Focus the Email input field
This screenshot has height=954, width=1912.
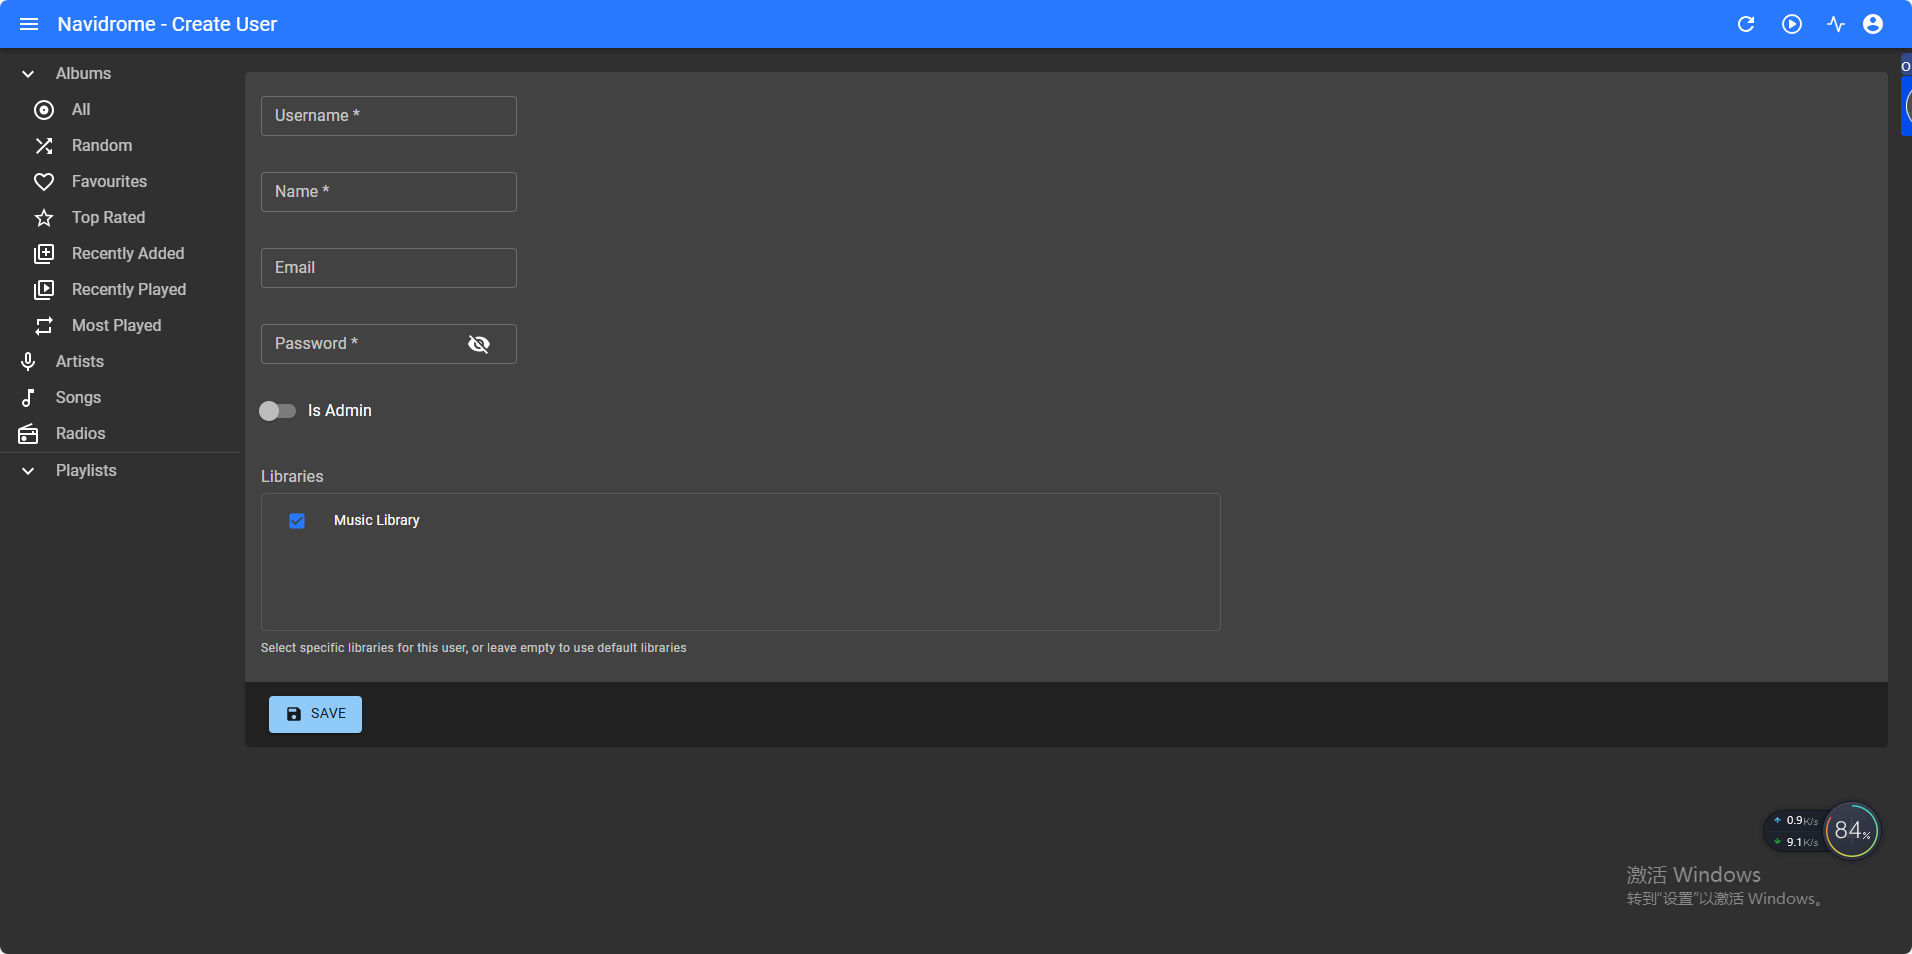[389, 268]
